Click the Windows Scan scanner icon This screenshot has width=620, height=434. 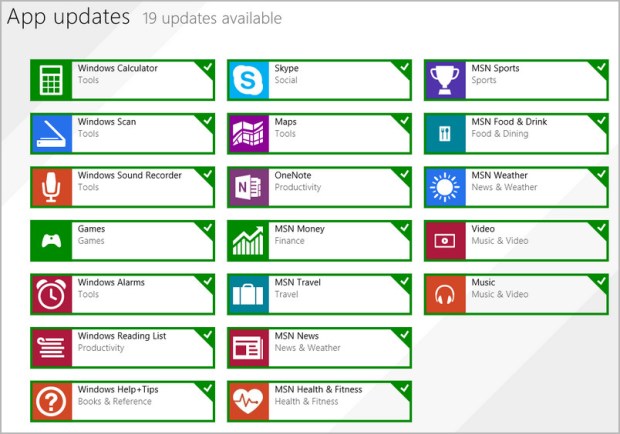click(50, 134)
